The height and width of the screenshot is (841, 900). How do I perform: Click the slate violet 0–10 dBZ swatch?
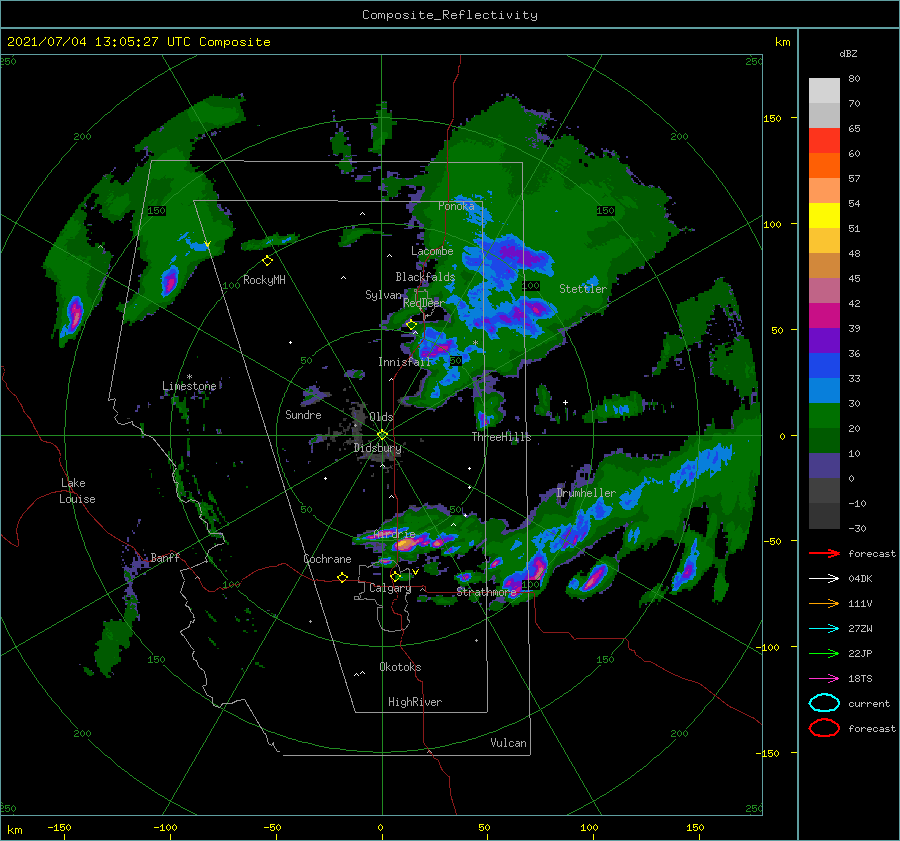(x=824, y=466)
